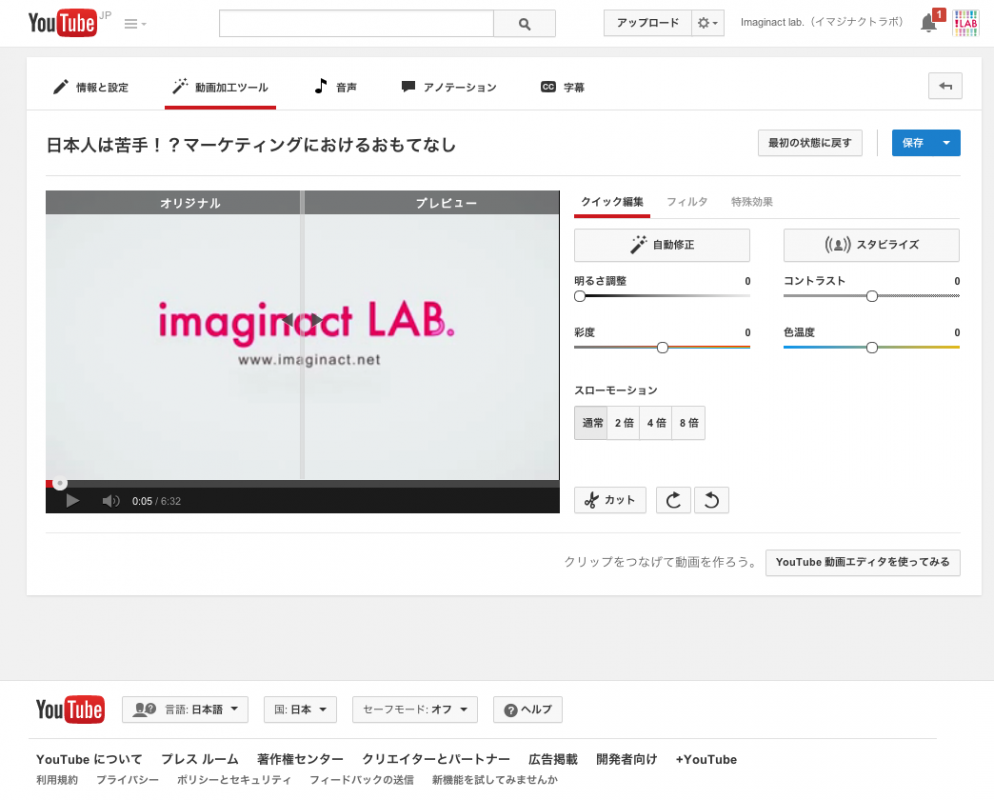The height and width of the screenshot is (800, 994).
Task: Click 最初の状態に戻す revert button
Action: (x=810, y=143)
